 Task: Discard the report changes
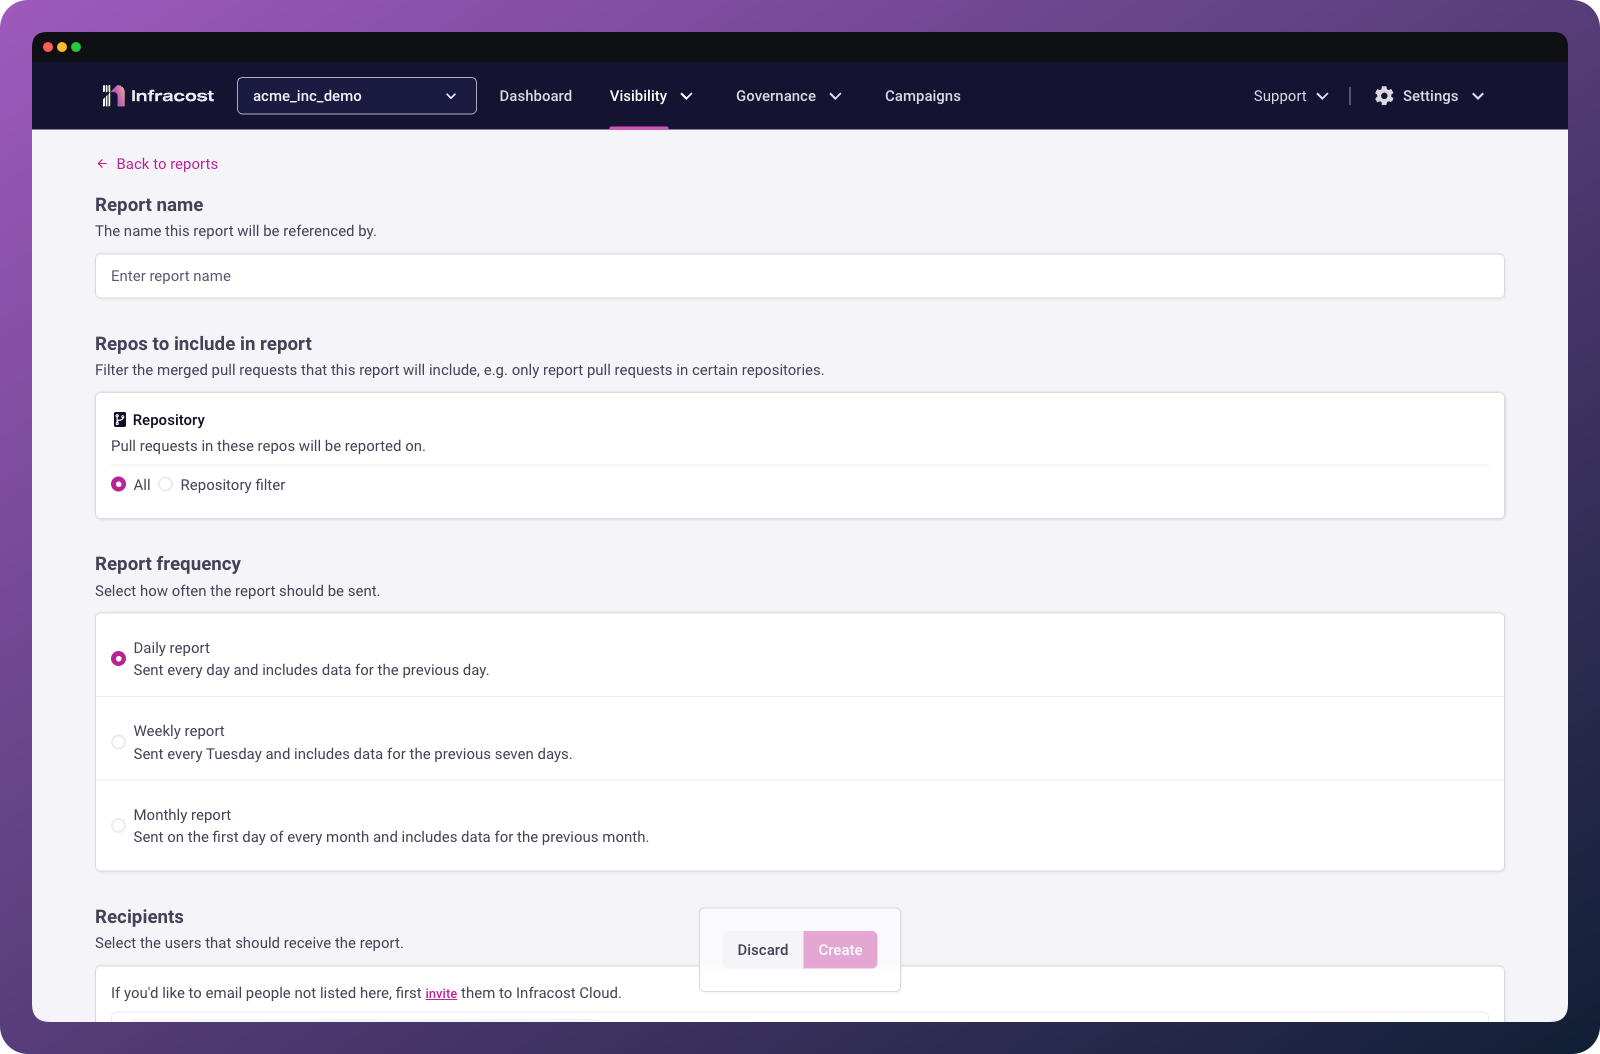tap(762, 949)
